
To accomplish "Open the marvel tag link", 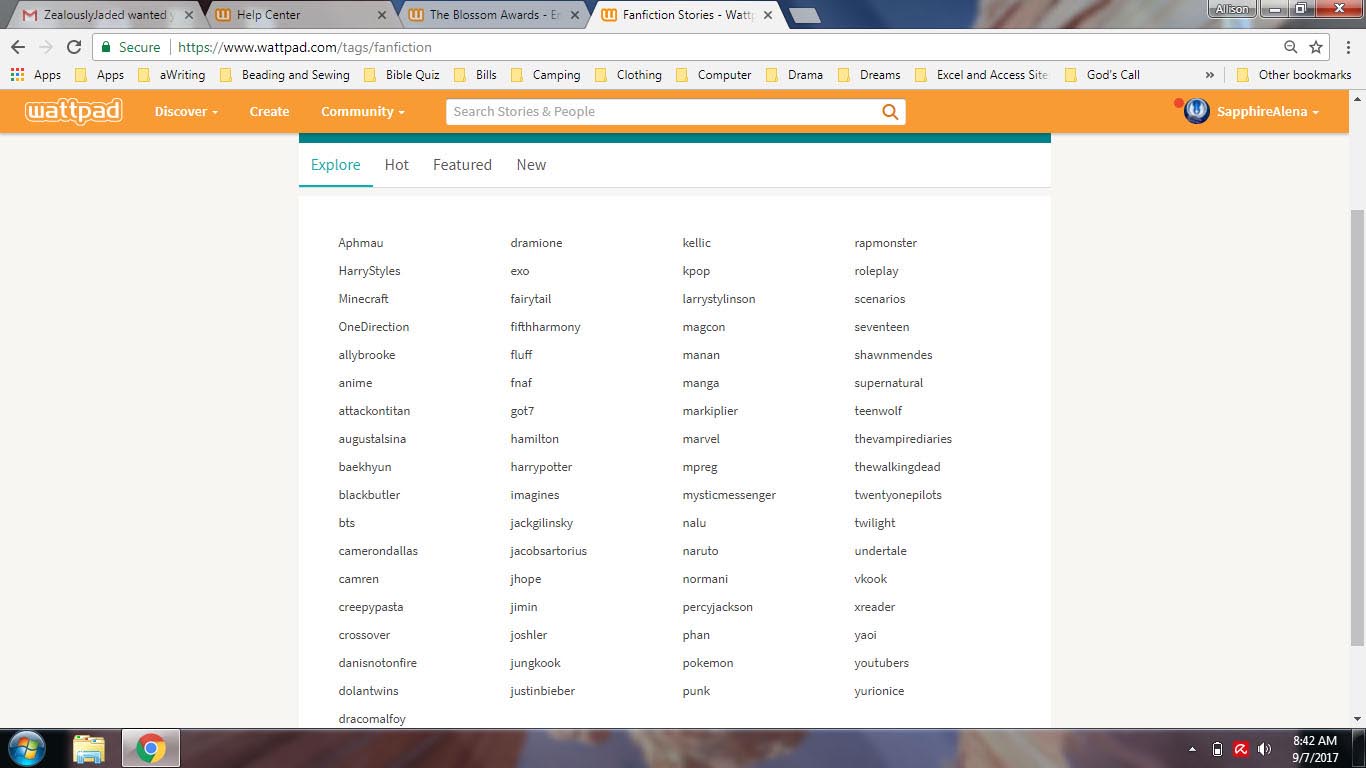I will [701, 439].
